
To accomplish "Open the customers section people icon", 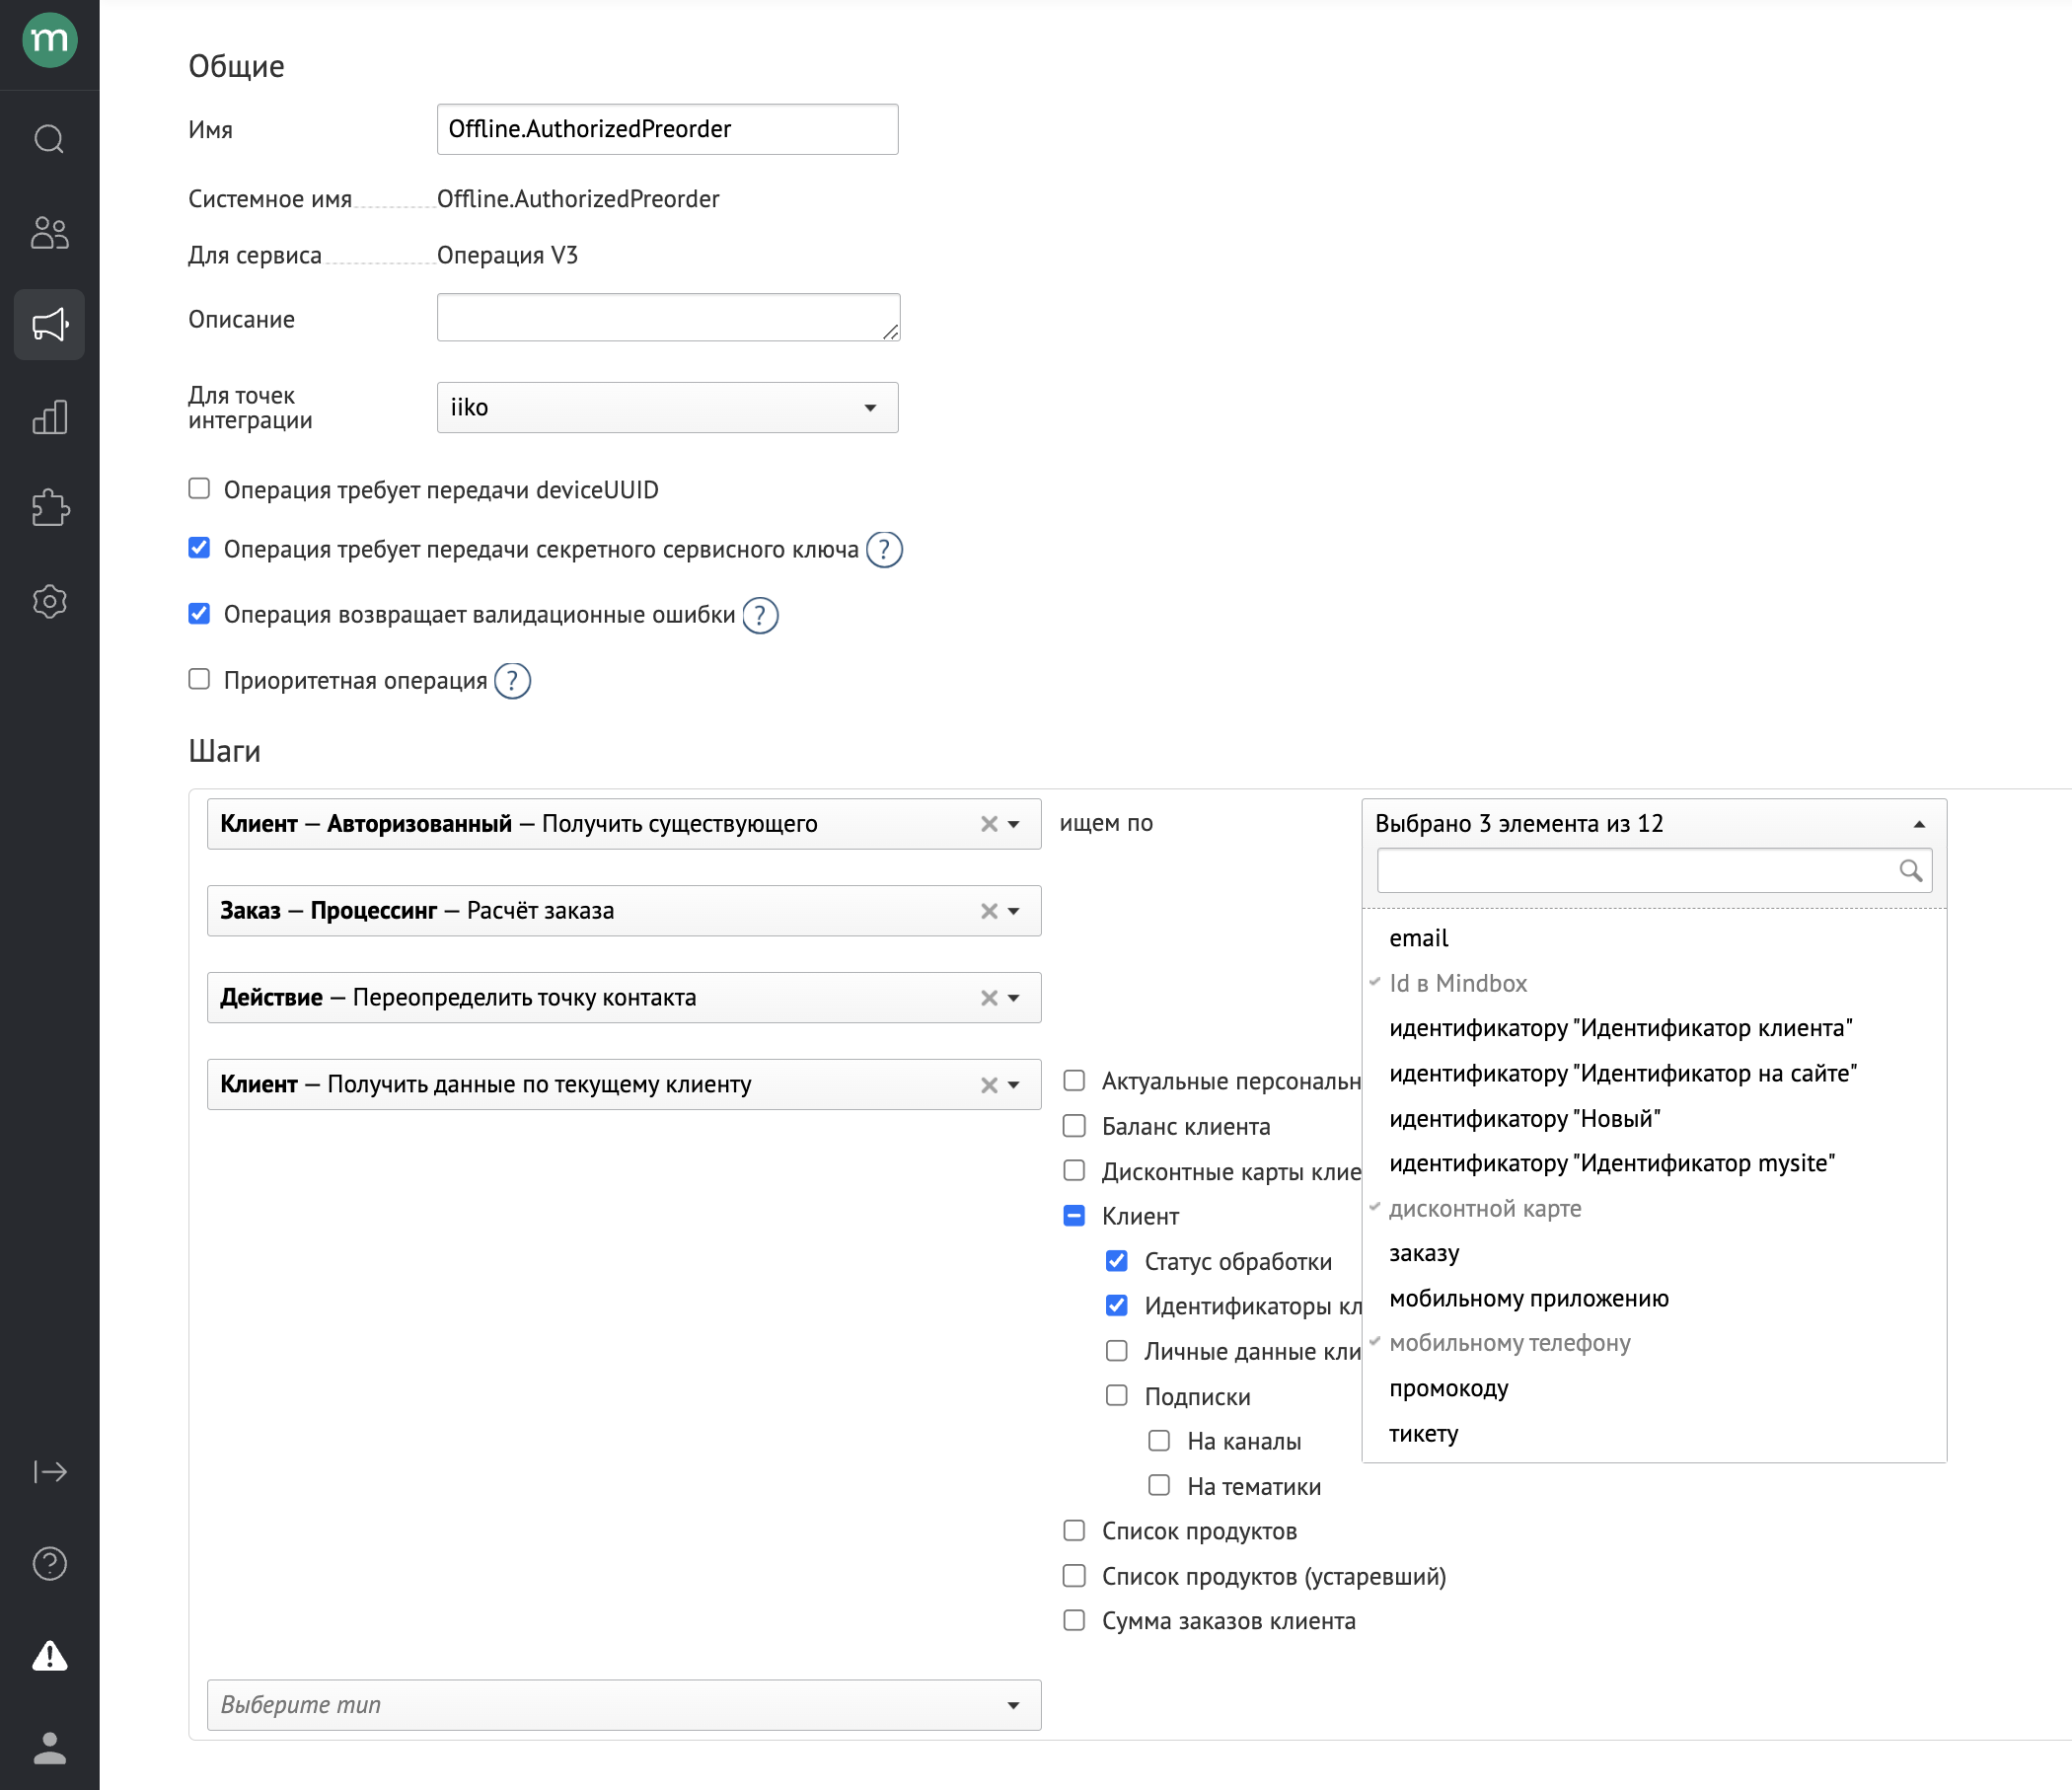I will coord(49,232).
